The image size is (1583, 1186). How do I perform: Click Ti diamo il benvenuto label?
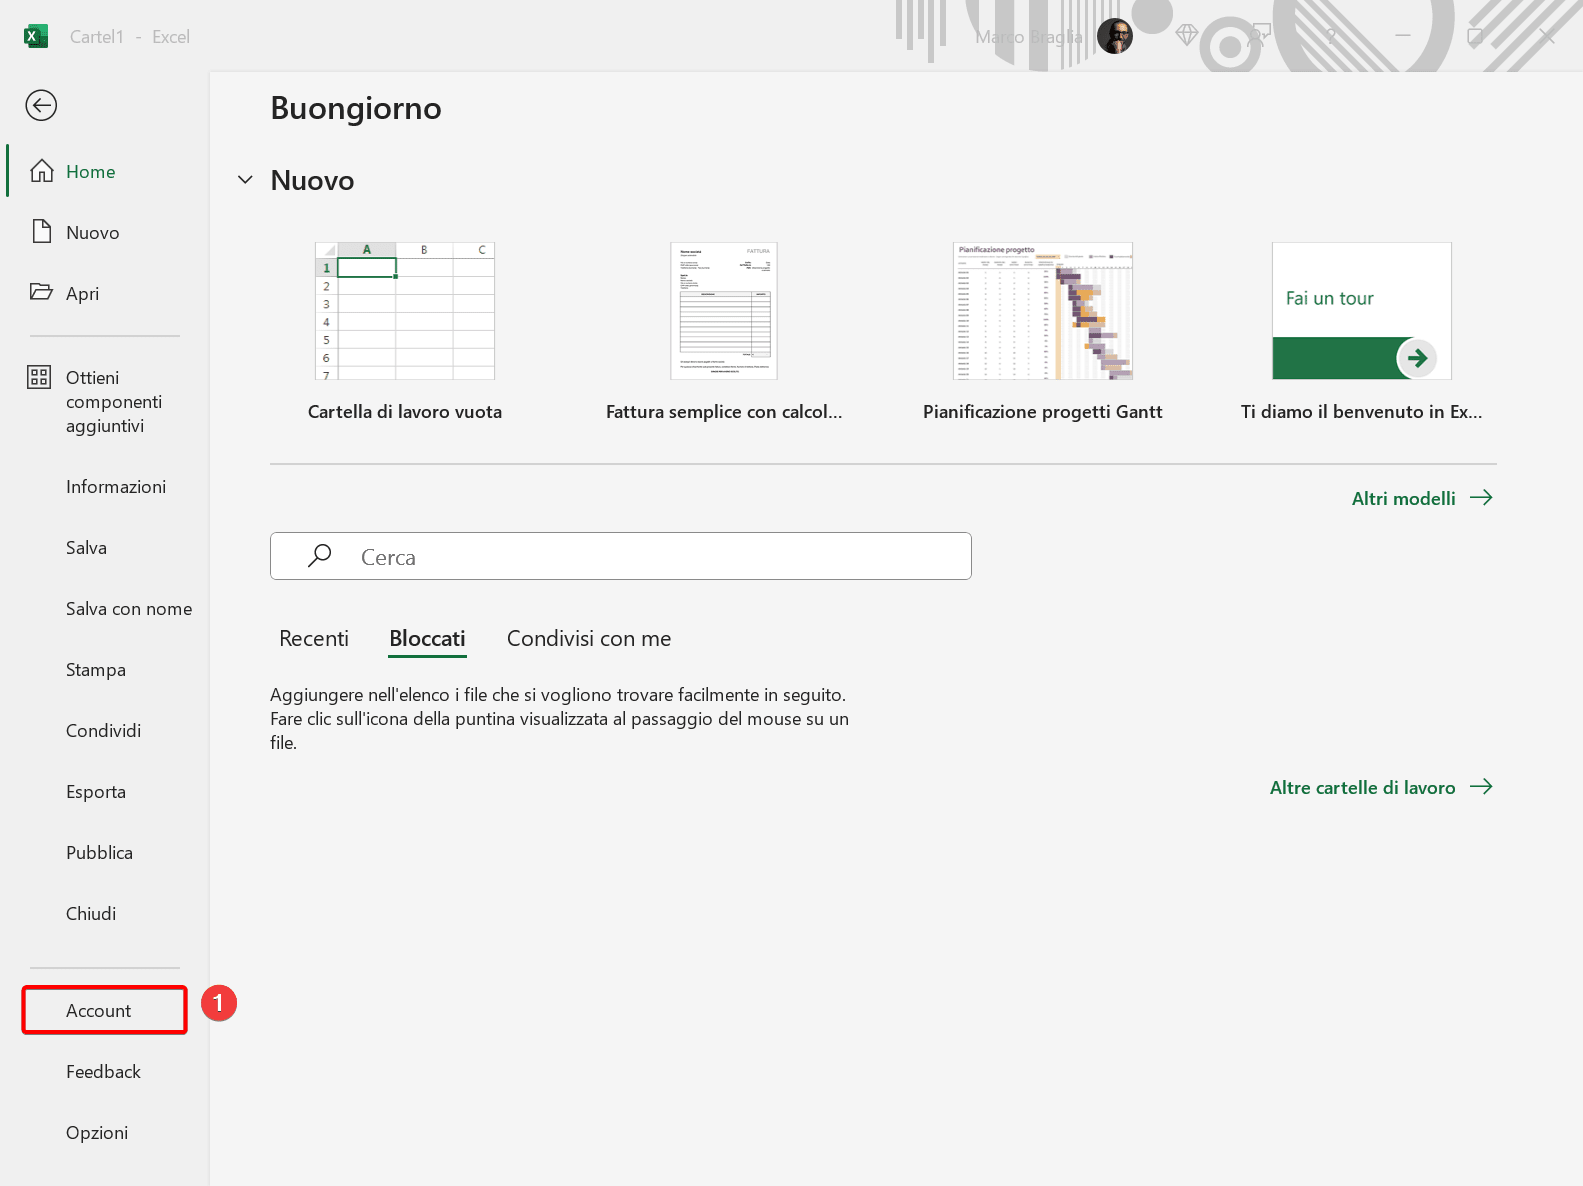pyautogui.click(x=1362, y=412)
